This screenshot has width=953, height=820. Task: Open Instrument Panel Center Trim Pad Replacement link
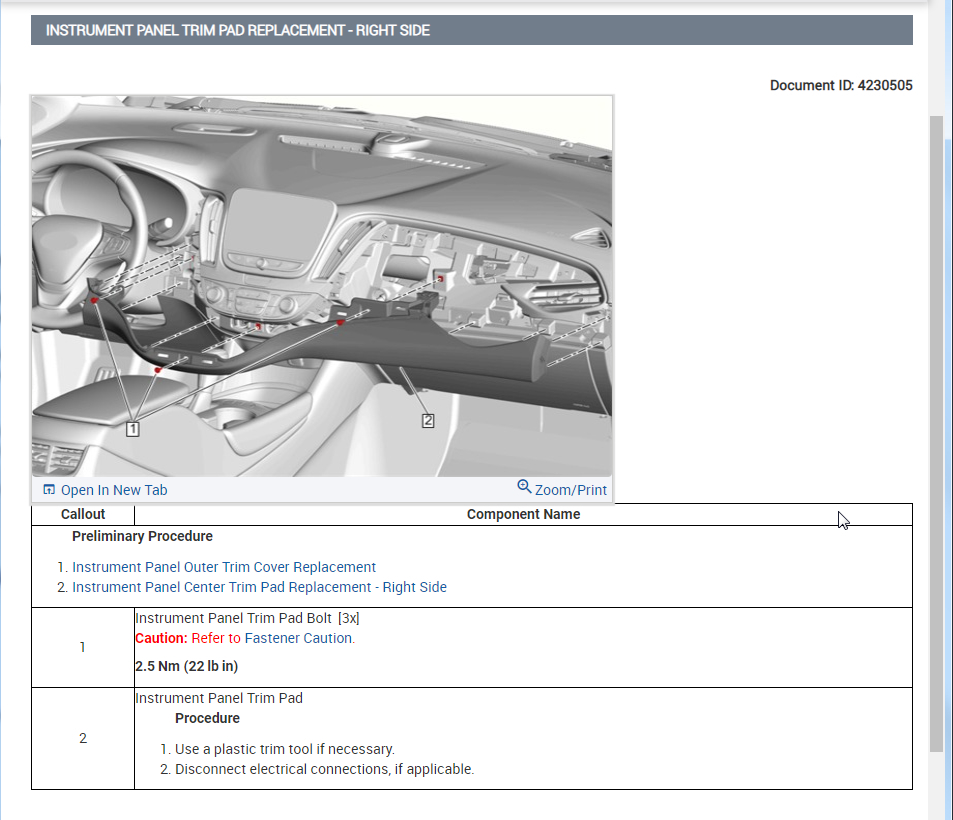pos(260,587)
